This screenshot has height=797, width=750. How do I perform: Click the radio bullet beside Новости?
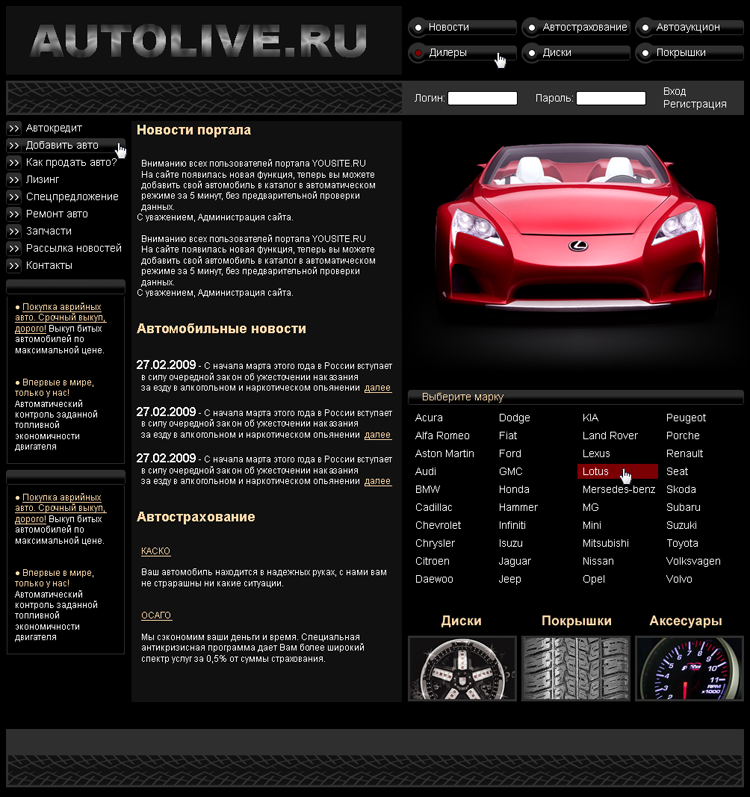point(418,27)
